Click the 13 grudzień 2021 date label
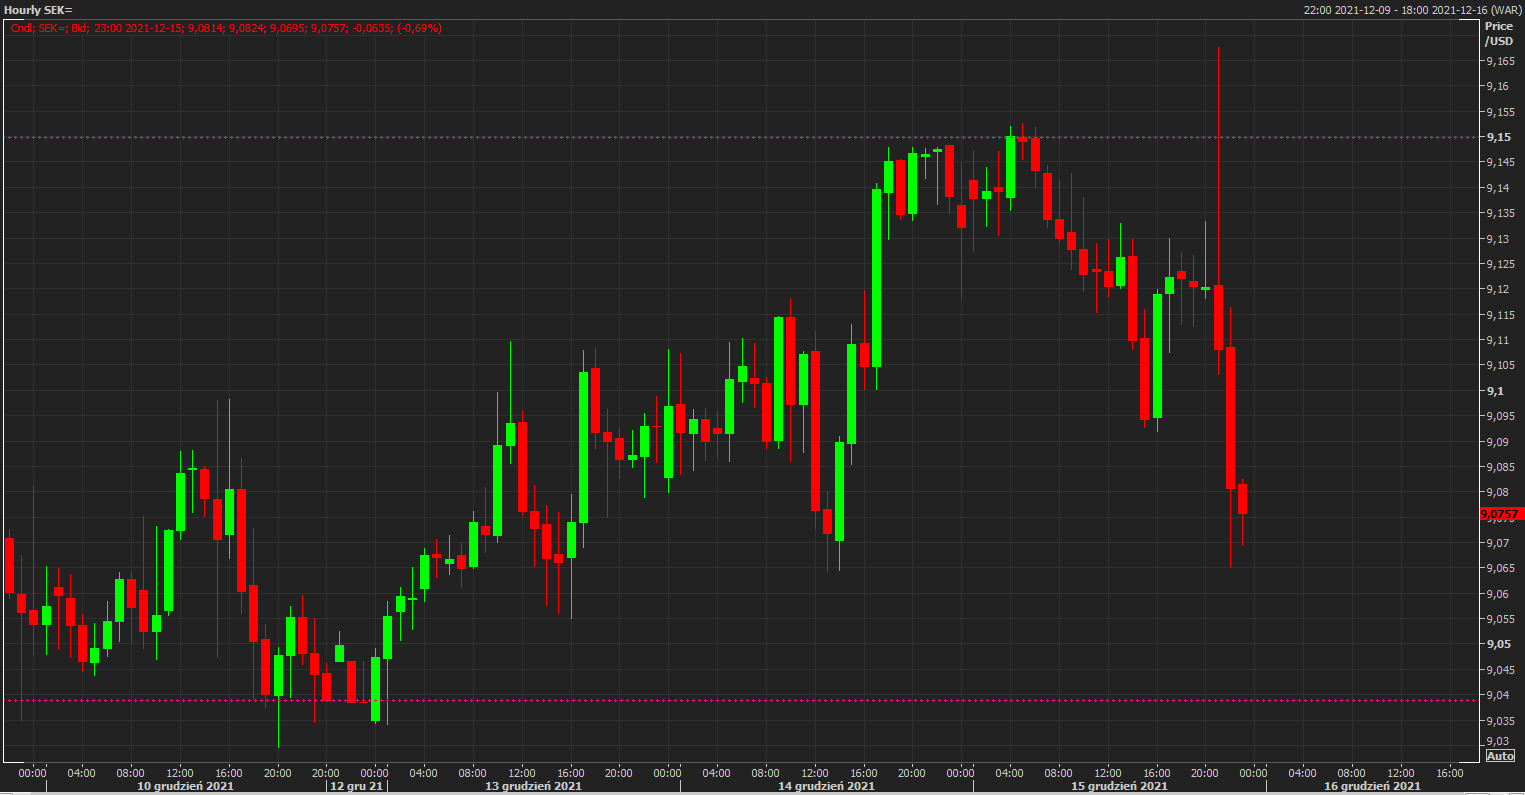The image size is (1525, 795). click(x=533, y=787)
